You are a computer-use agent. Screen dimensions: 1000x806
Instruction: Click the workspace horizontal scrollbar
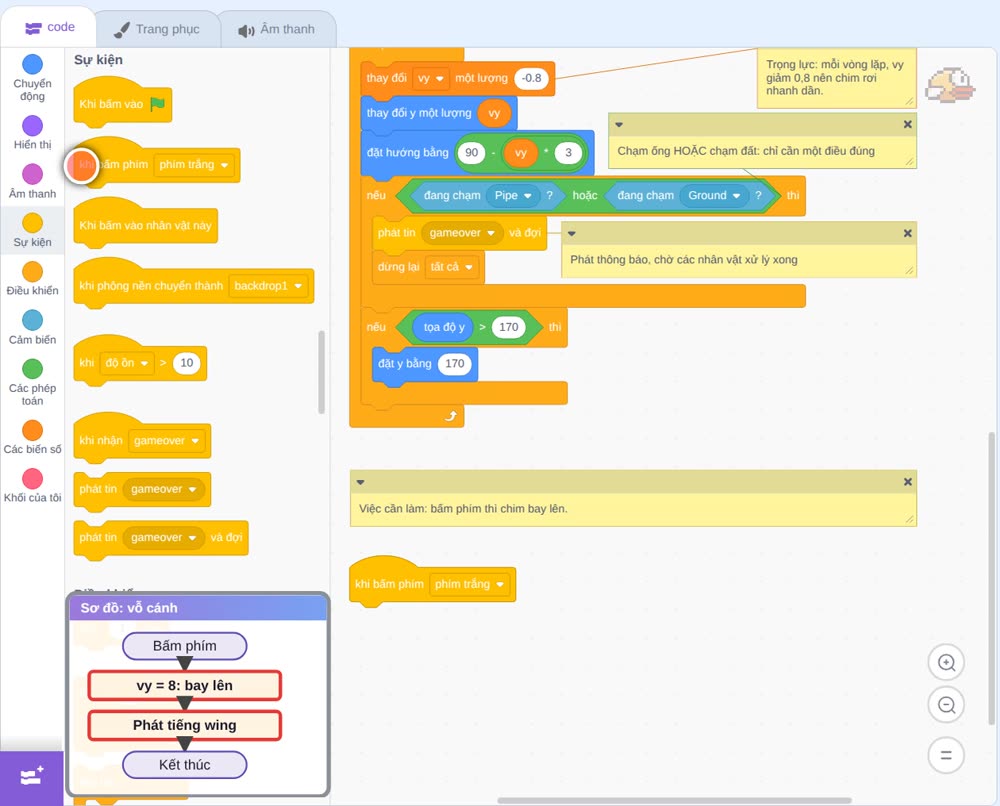click(674, 800)
